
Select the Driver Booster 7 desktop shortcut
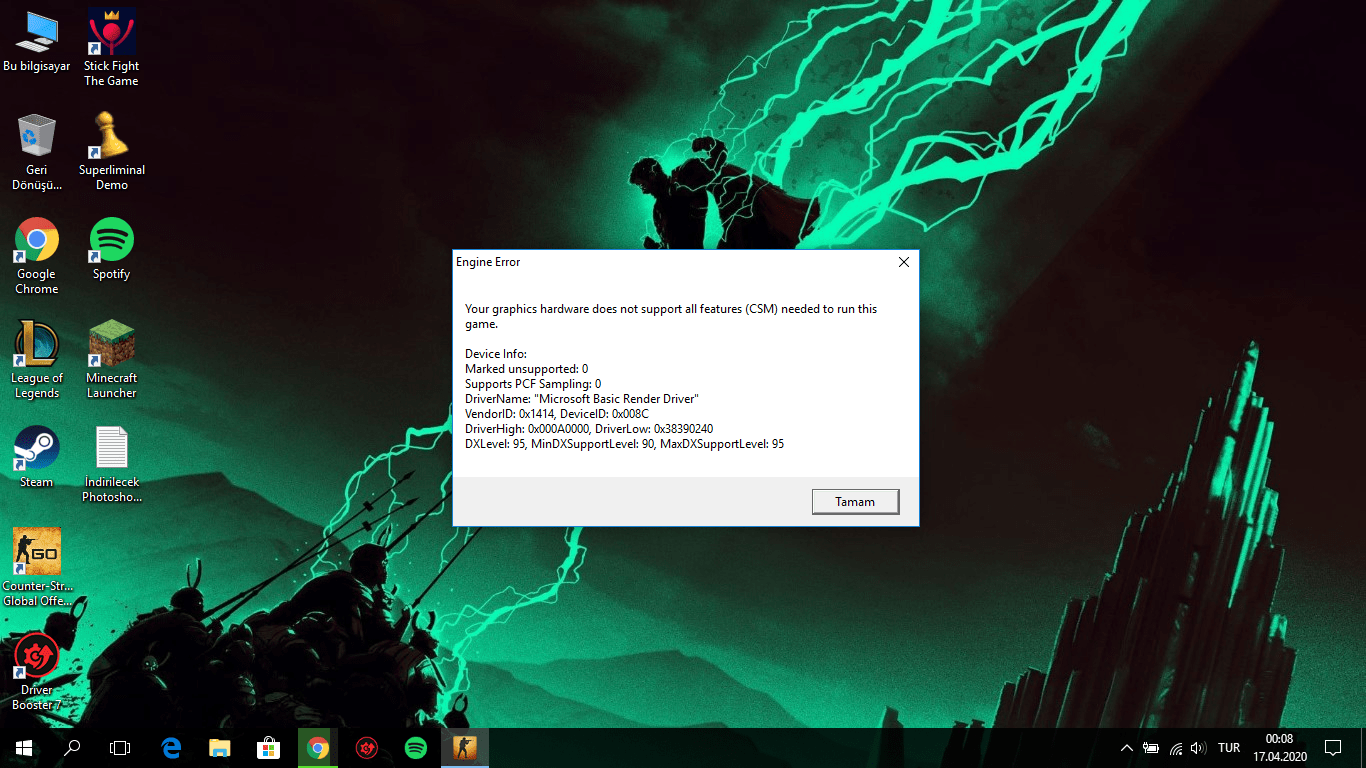tap(37, 672)
